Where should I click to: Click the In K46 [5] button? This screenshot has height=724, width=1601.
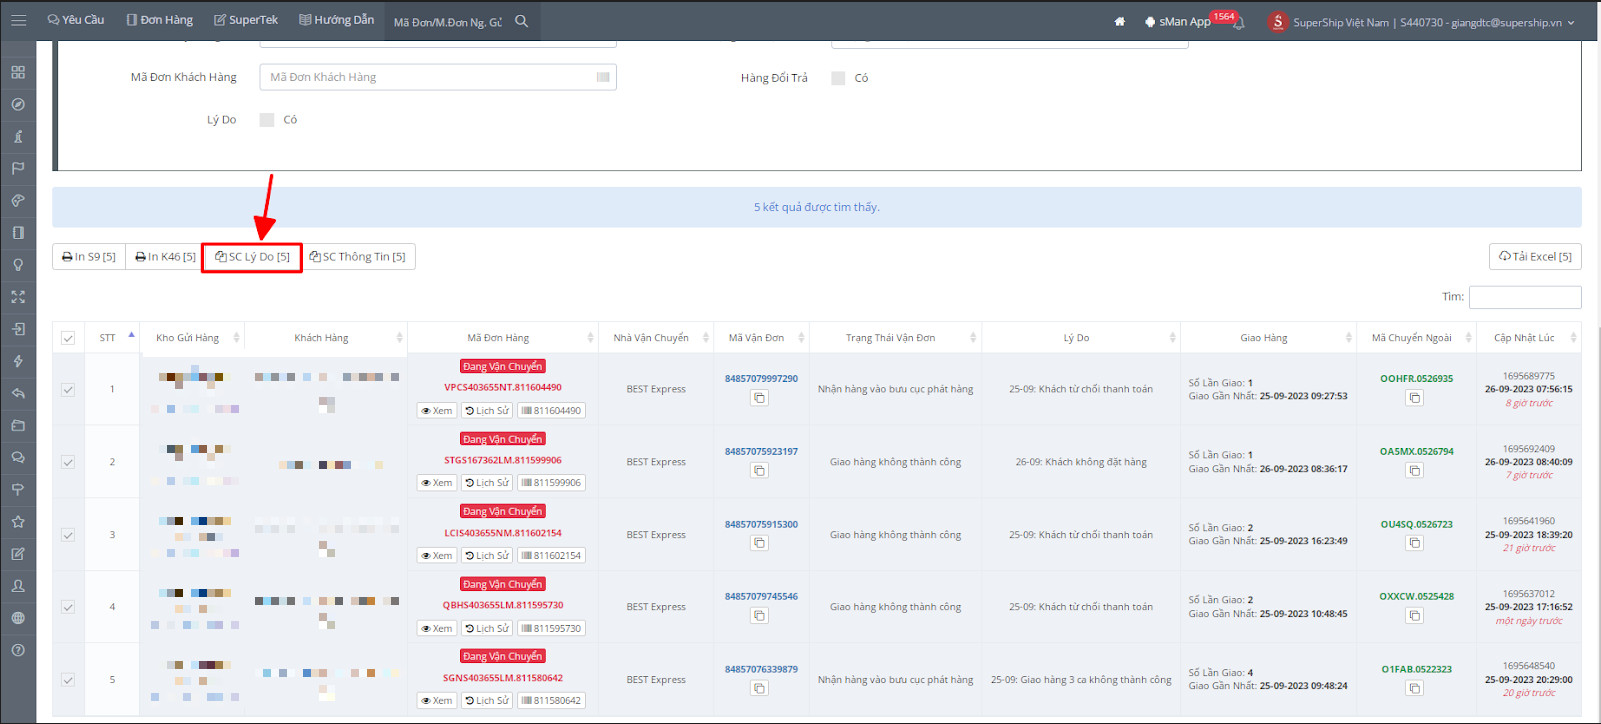click(x=165, y=257)
